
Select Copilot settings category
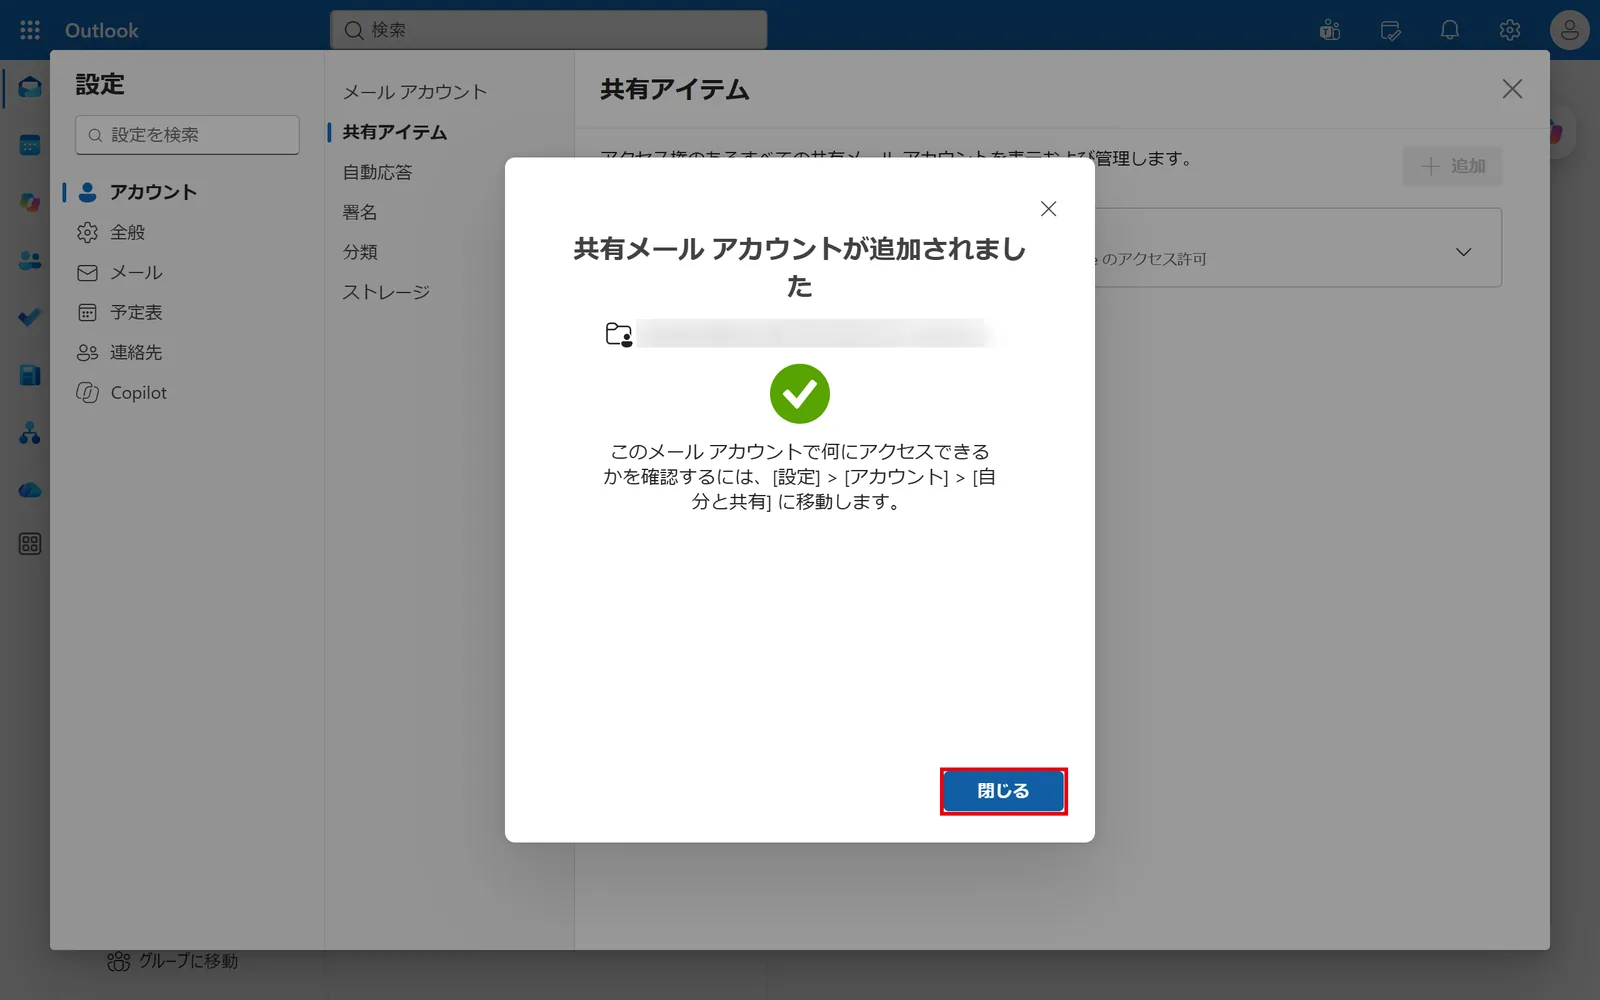point(122,393)
